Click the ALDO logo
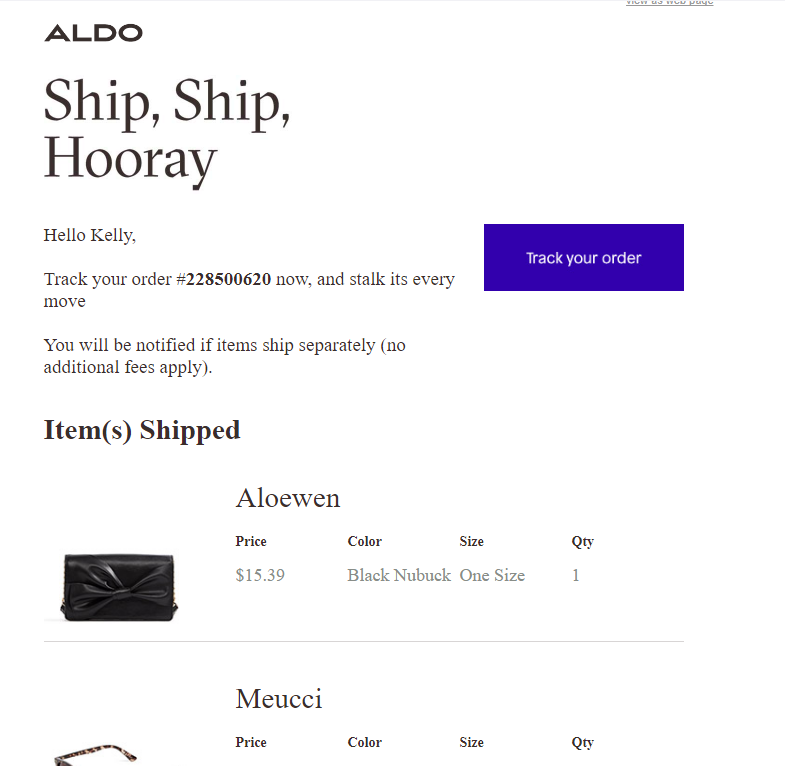 pos(93,33)
